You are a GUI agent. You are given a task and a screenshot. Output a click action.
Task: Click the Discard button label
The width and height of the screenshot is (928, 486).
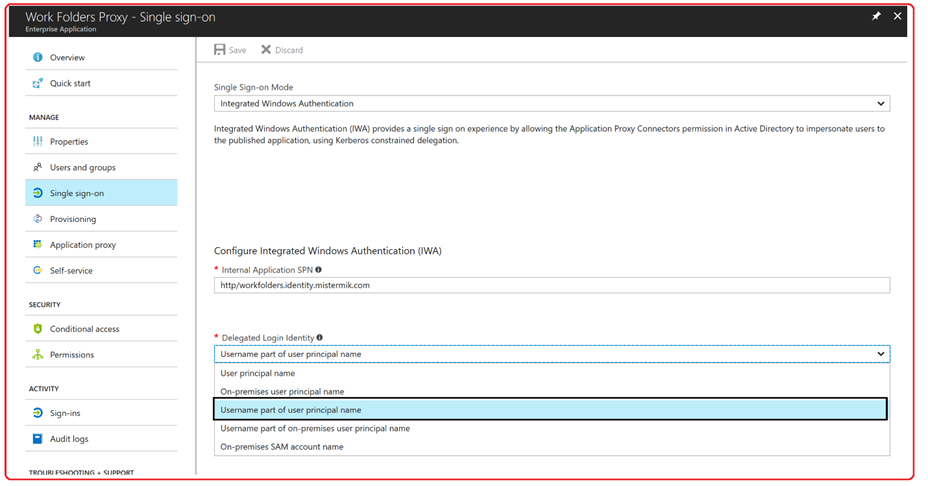coord(289,50)
